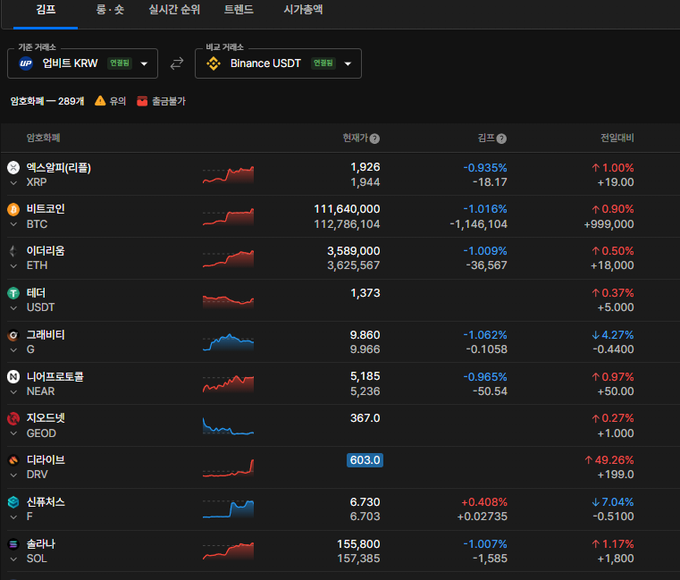This screenshot has height=580, width=680.
Task: Open the GEOD mini price chart
Action: [x=229, y=426]
